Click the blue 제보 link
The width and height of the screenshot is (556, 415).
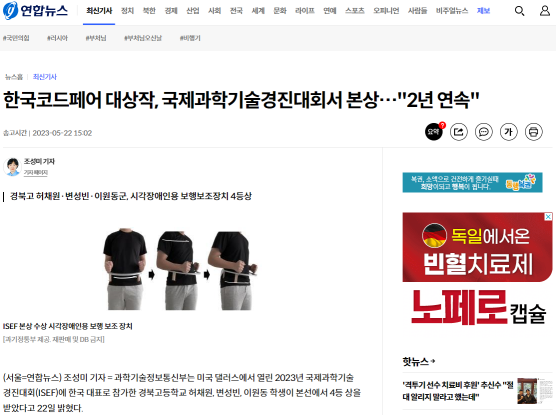pyautogui.click(x=483, y=11)
